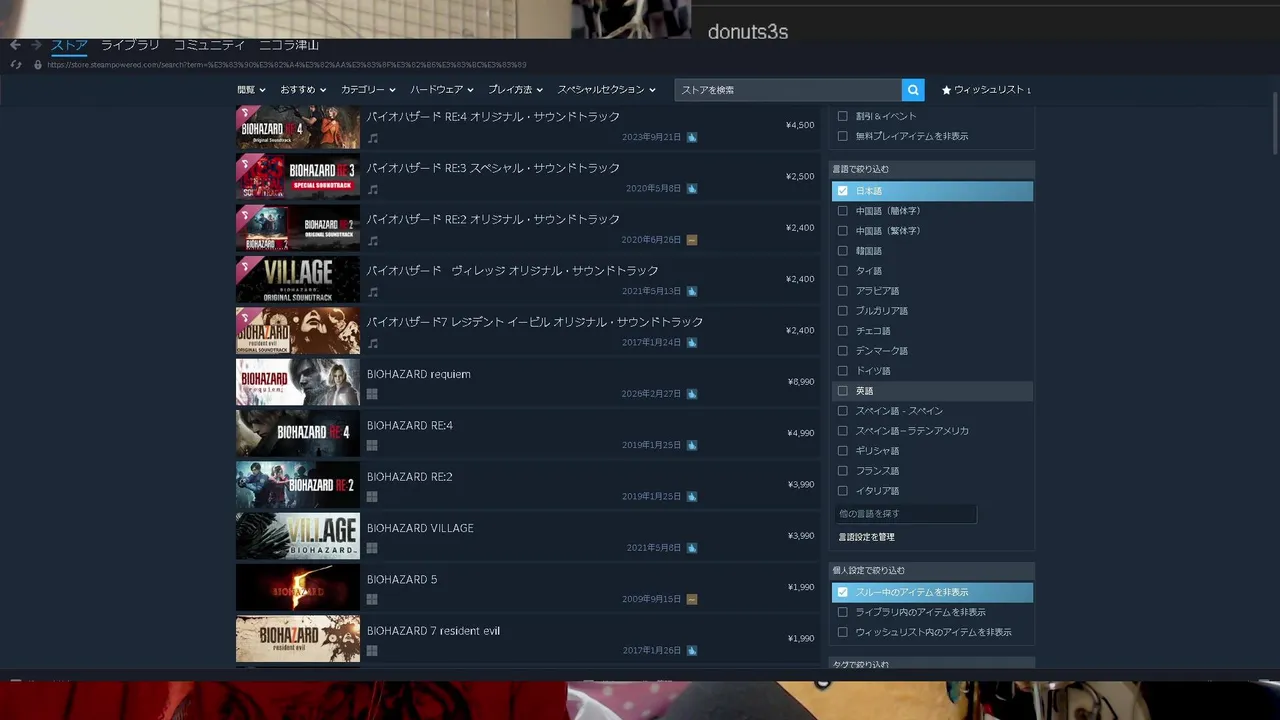Click the music note icon for バイオハザード7 soundtrack
The height and width of the screenshot is (720, 1280).
373,343
